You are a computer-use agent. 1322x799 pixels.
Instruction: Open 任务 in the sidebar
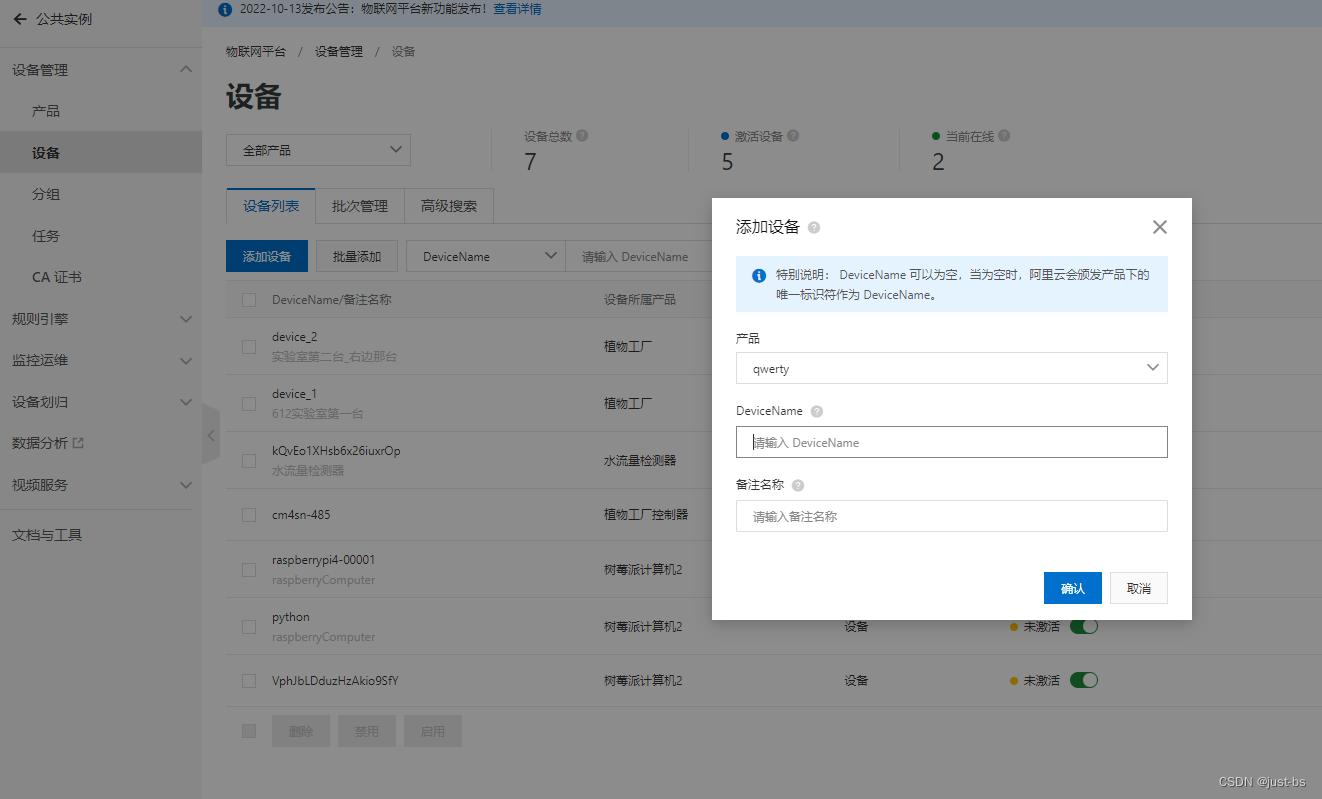pyautogui.click(x=46, y=236)
